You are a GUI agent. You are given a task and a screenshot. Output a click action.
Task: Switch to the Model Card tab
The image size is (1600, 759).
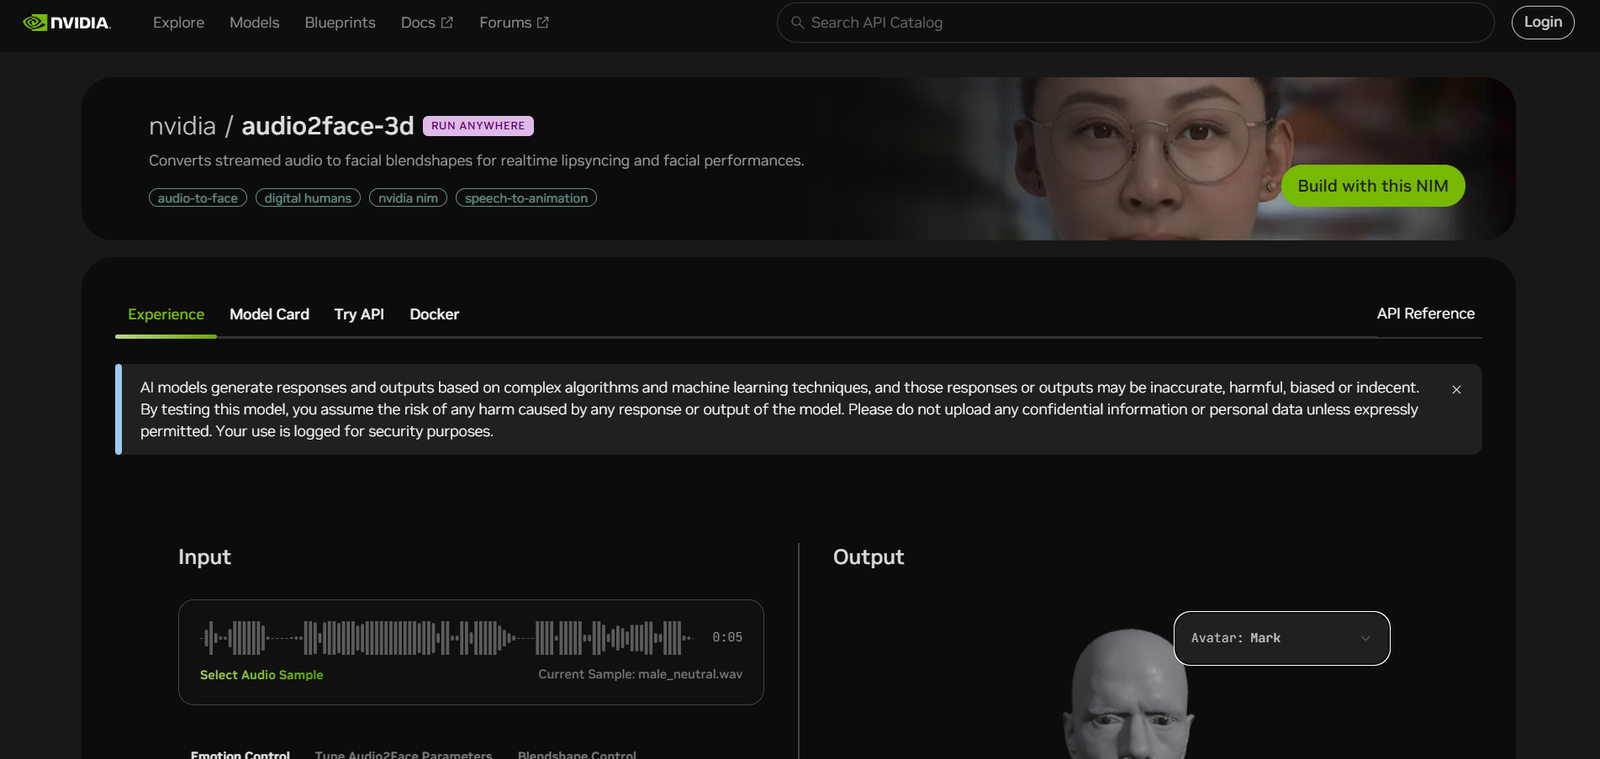pyautogui.click(x=269, y=314)
